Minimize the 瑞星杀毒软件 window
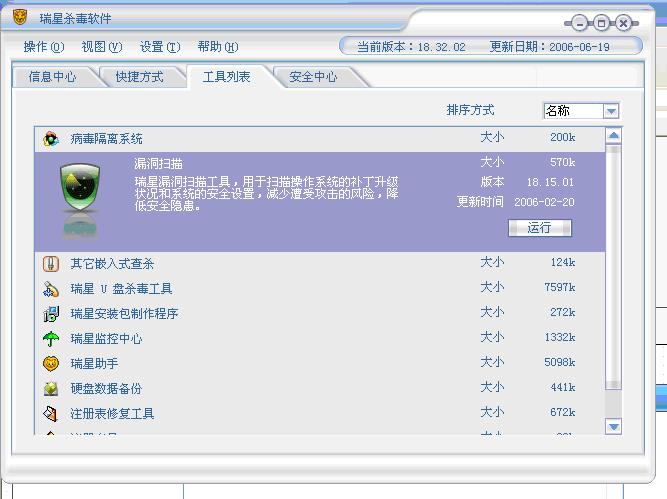This screenshot has height=499, width=667. (579, 23)
